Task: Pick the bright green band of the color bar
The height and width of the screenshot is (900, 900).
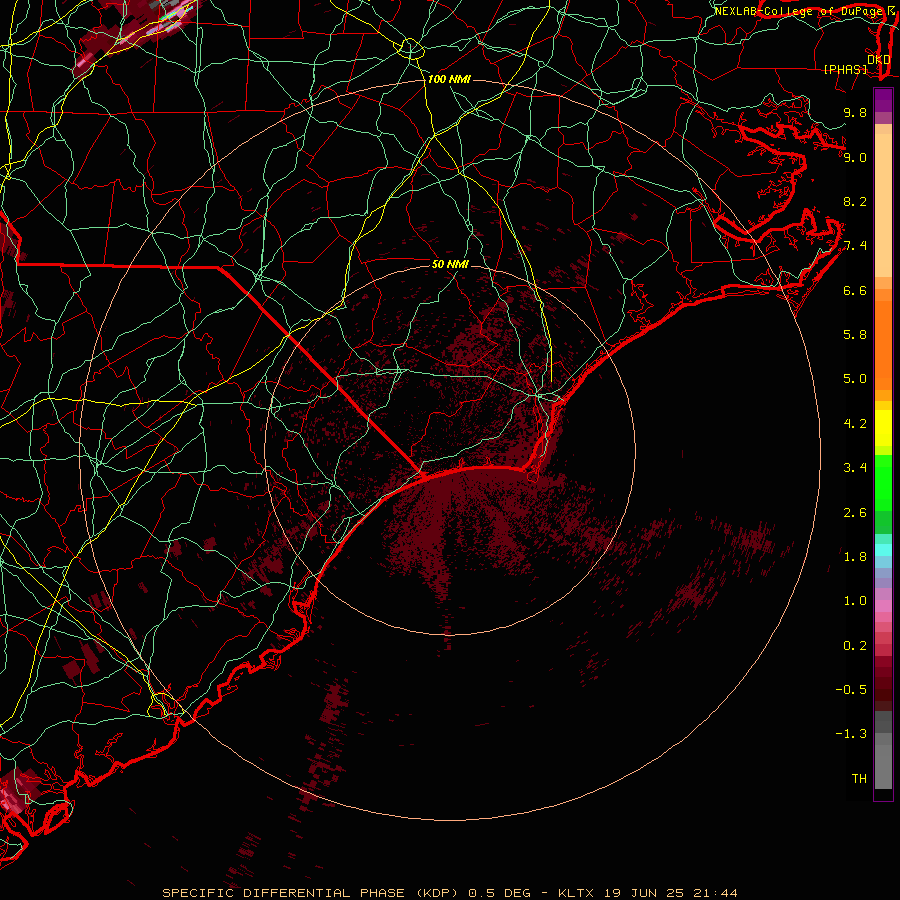Action: click(x=883, y=482)
